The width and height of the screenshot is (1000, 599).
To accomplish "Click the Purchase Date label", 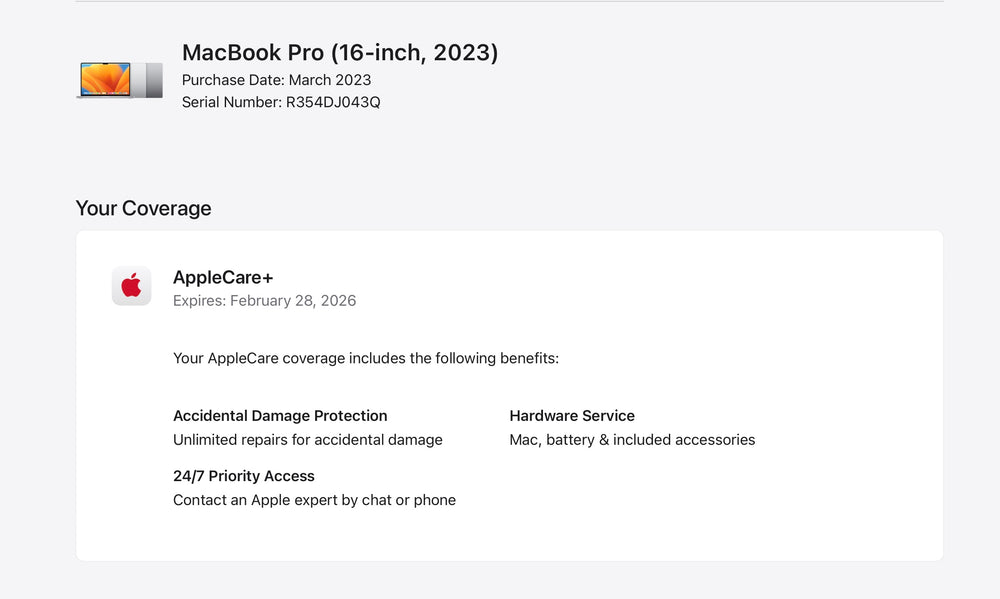I will pyautogui.click(x=233, y=80).
